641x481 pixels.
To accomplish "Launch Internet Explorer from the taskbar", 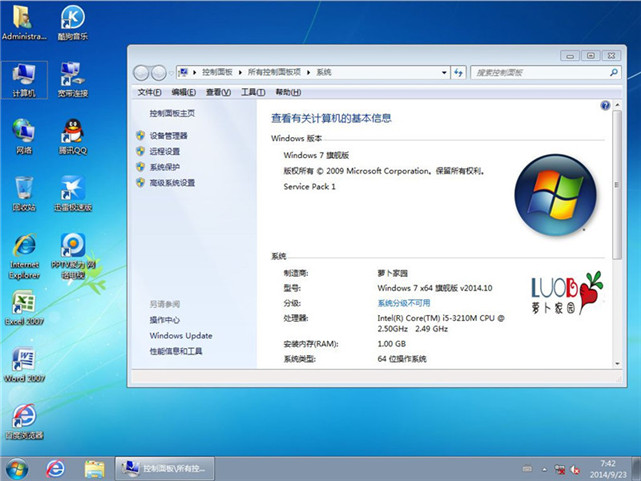I will [55, 469].
